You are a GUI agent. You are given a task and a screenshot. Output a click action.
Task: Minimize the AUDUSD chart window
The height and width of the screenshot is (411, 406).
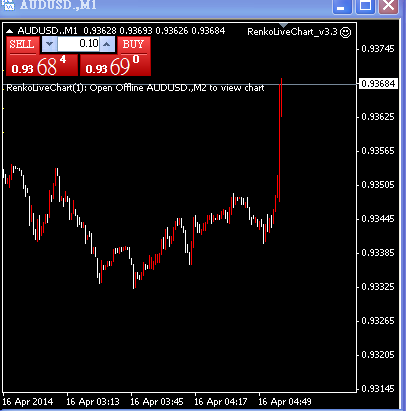(x=342, y=6)
